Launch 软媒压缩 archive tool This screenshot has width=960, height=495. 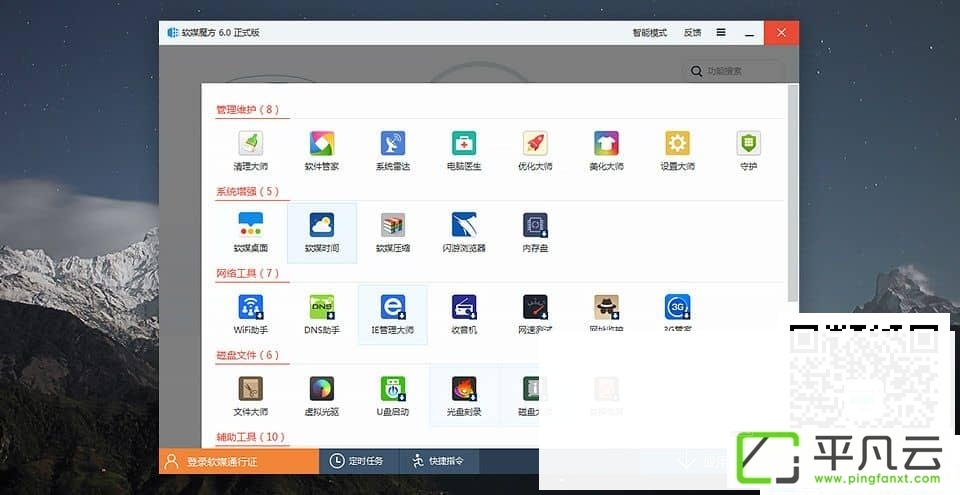(392, 233)
